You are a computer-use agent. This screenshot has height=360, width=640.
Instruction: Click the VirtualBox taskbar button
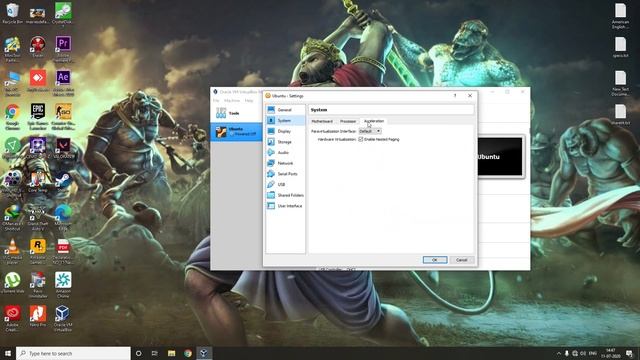coord(204,353)
